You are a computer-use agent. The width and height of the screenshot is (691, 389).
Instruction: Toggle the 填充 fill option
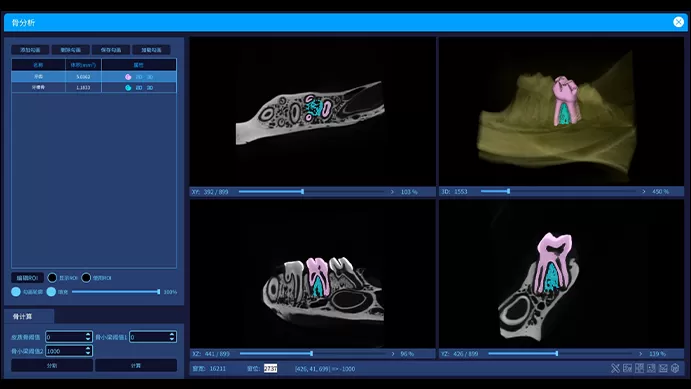(51, 292)
